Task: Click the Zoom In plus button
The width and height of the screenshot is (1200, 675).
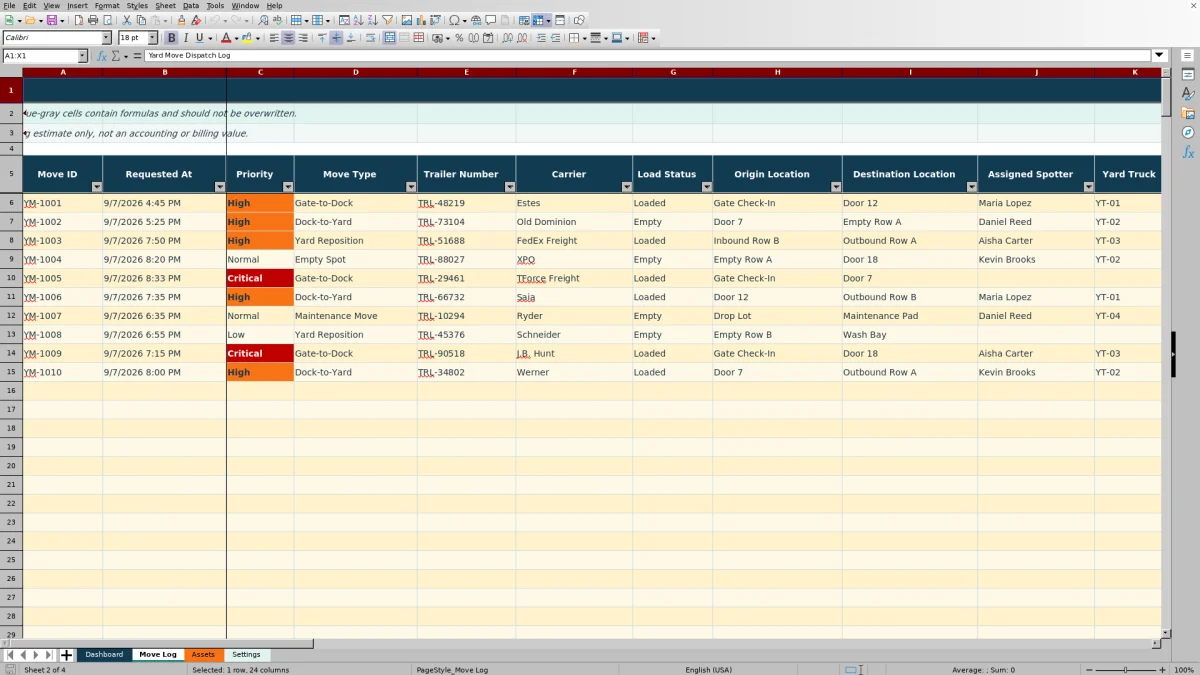Action: coord(1161,670)
